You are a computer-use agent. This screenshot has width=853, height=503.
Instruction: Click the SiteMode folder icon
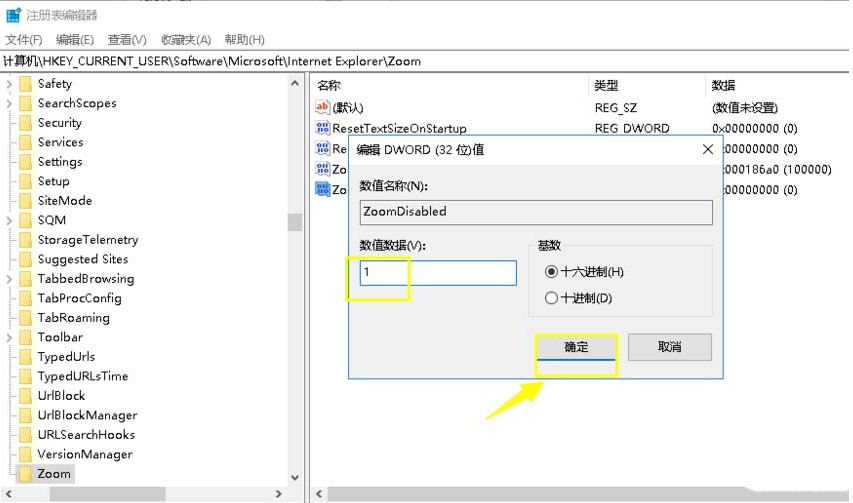pyautogui.click(x=25, y=201)
